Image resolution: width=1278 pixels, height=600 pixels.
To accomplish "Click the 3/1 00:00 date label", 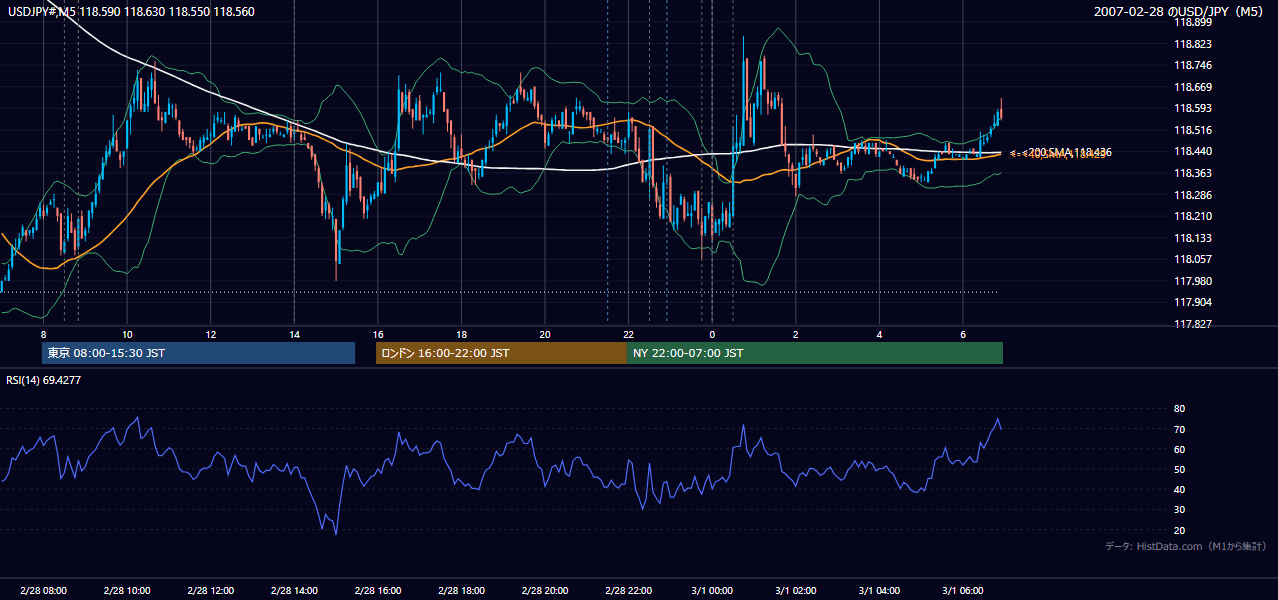I will point(712,591).
